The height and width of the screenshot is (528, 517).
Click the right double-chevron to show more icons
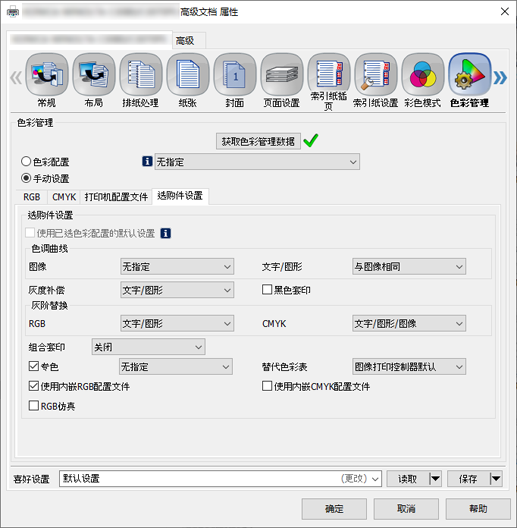coord(500,78)
